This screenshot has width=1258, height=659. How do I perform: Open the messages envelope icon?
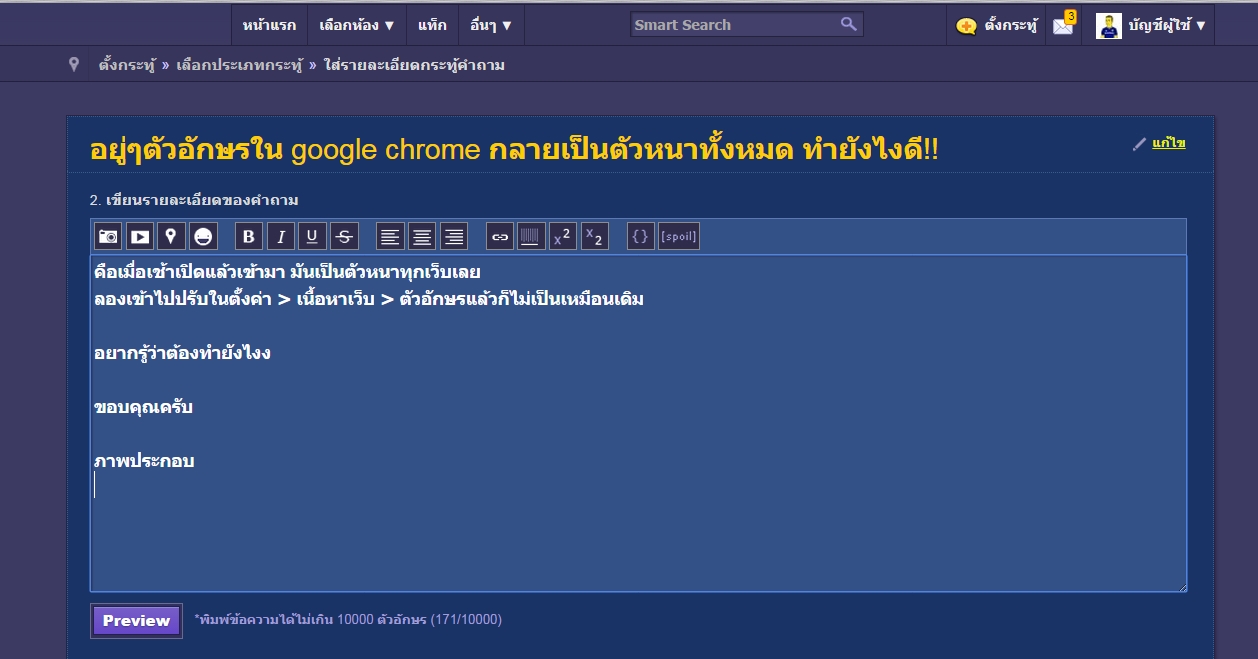(x=1063, y=25)
